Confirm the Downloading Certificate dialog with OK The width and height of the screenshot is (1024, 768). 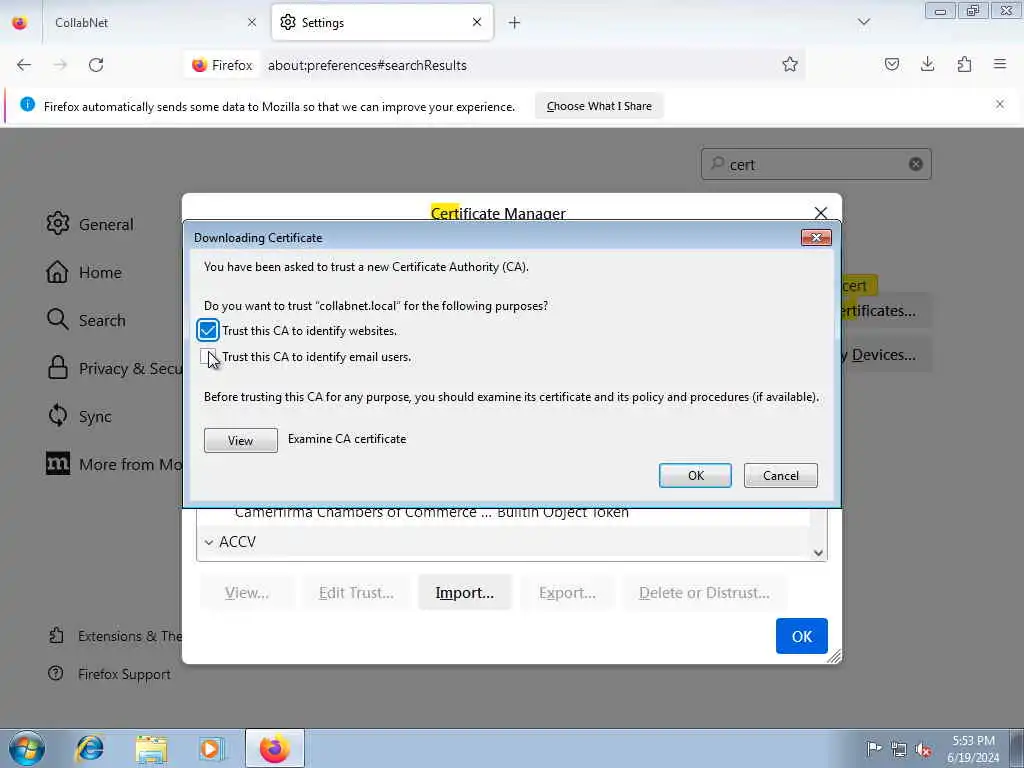coord(695,475)
